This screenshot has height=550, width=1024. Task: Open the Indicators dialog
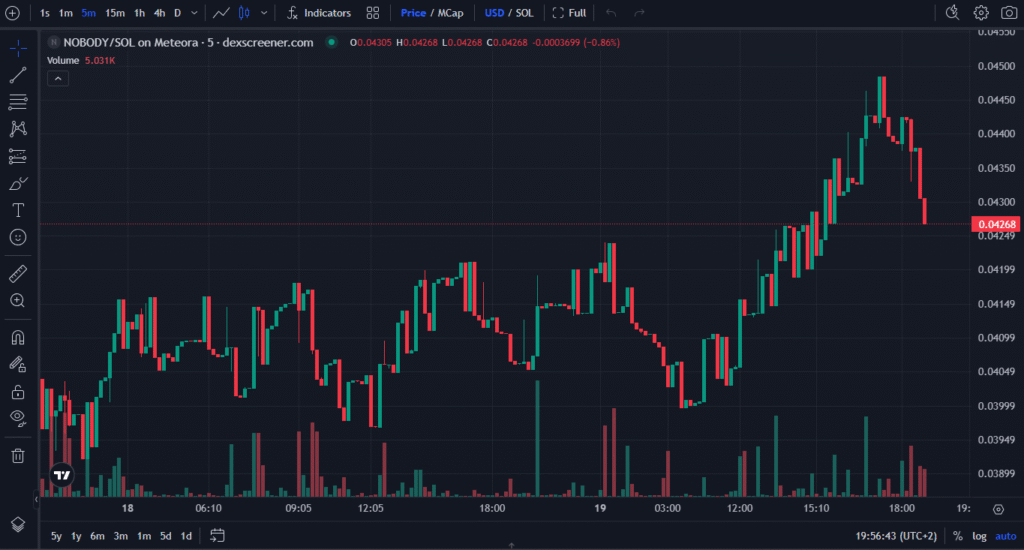pyautogui.click(x=318, y=13)
